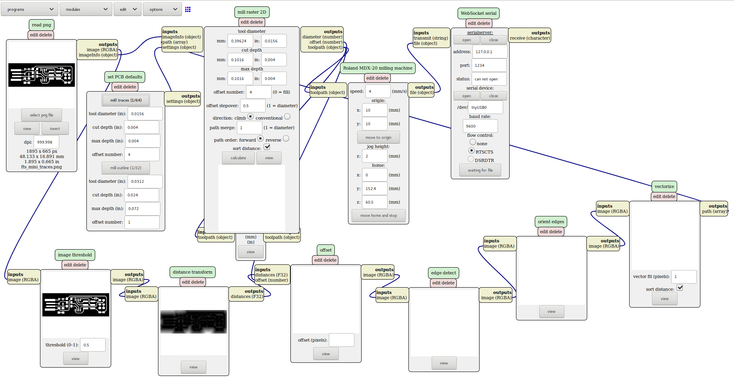This screenshot has height=378, width=734.
Task: Click the vector fit (pixels) field
Action: point(684,276)
